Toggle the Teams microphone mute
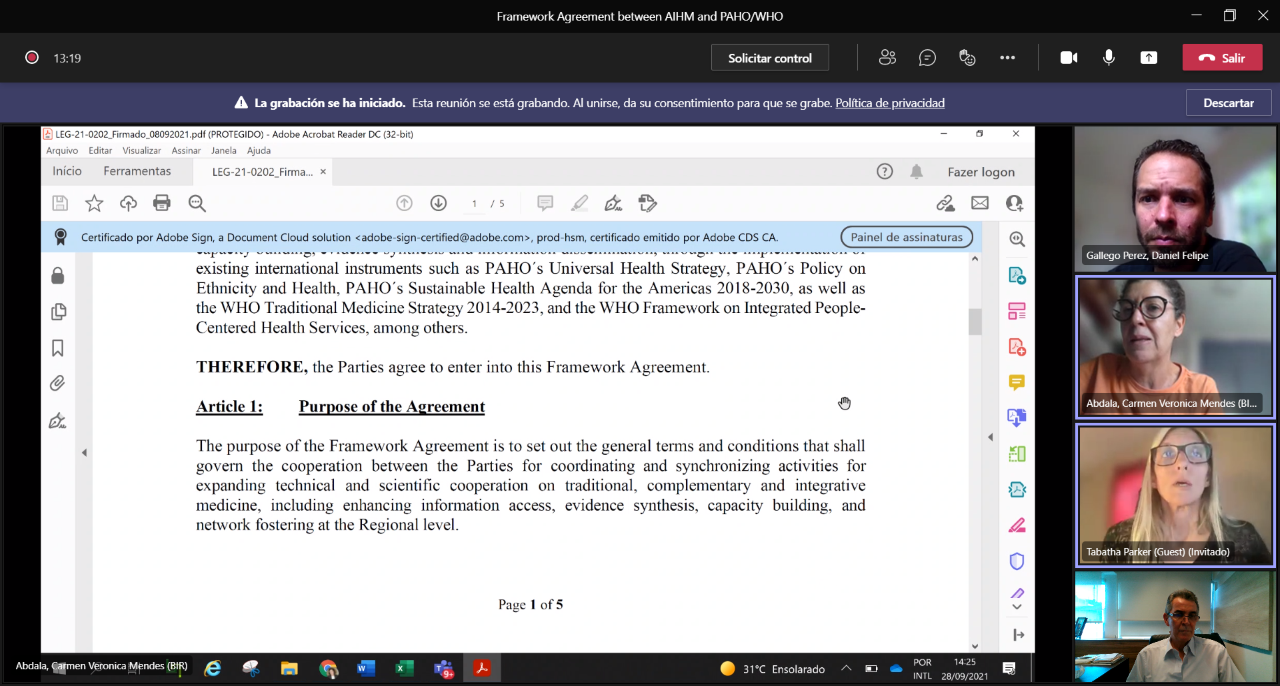1280x686 pixels. coord(1109,58)
